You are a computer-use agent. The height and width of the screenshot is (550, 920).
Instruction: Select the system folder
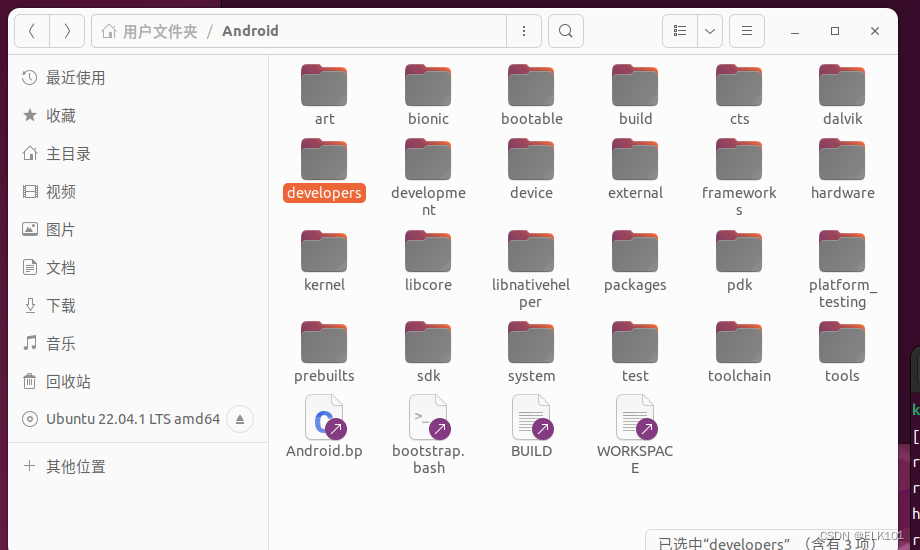[x=532, y=353]
